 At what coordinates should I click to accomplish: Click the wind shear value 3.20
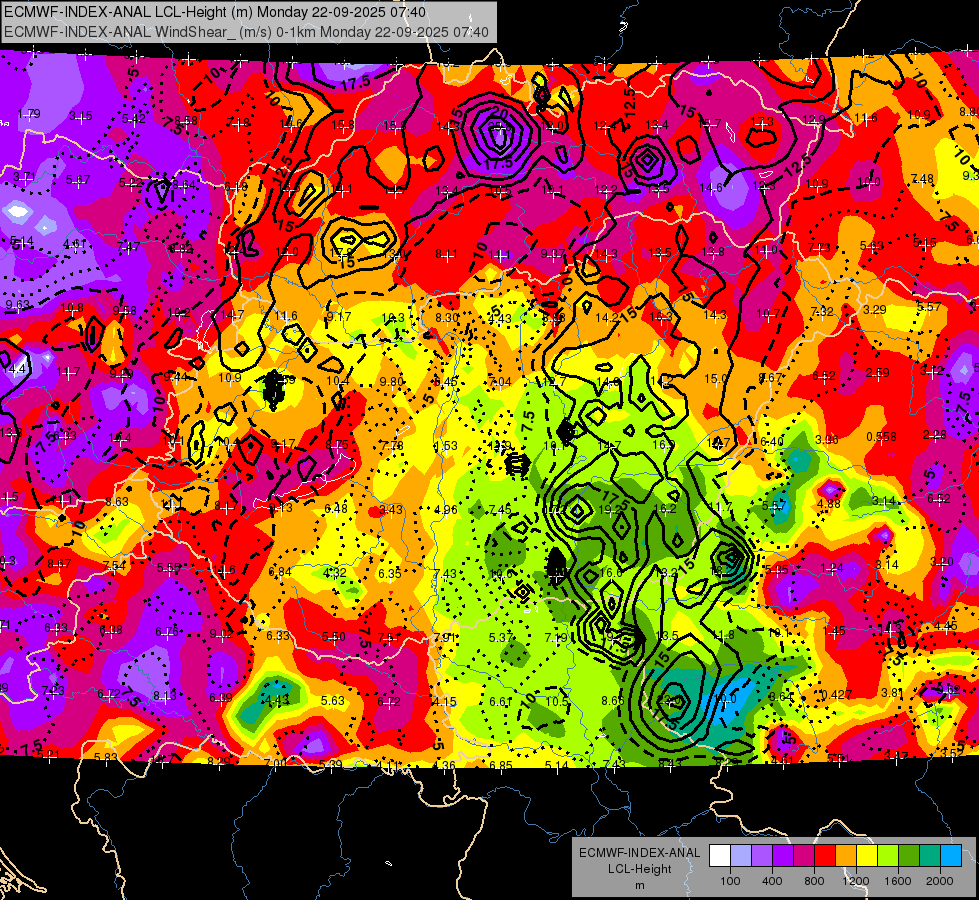pyautogui.click(x=942, y=561)
